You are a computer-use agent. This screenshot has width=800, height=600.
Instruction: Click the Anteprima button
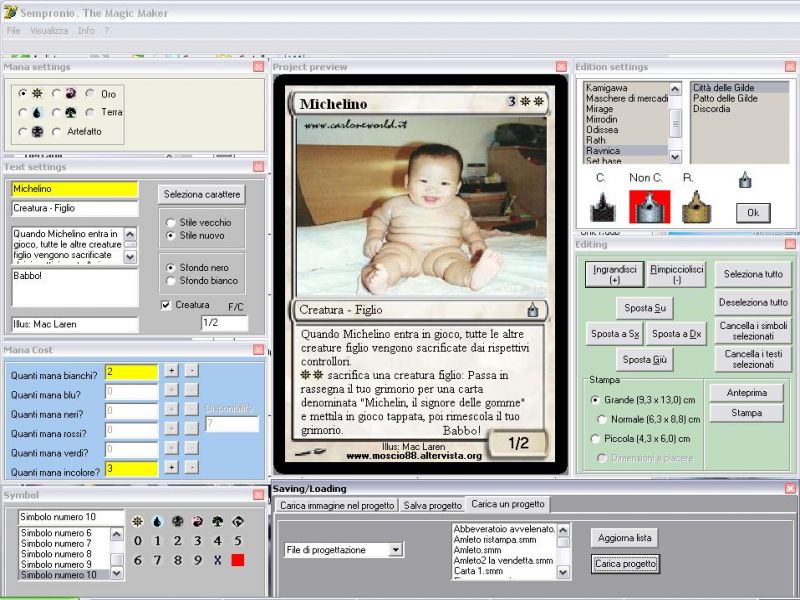(746, 393)
